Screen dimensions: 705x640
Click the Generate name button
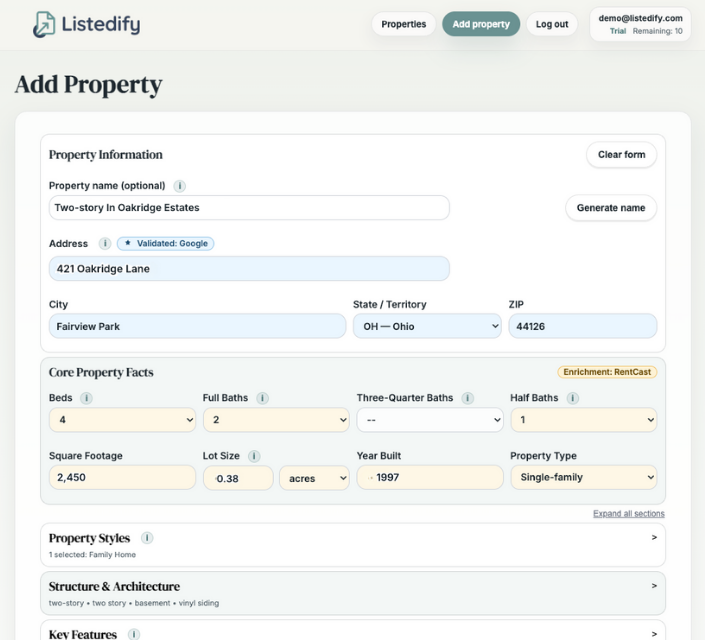(x=611, y=208)
